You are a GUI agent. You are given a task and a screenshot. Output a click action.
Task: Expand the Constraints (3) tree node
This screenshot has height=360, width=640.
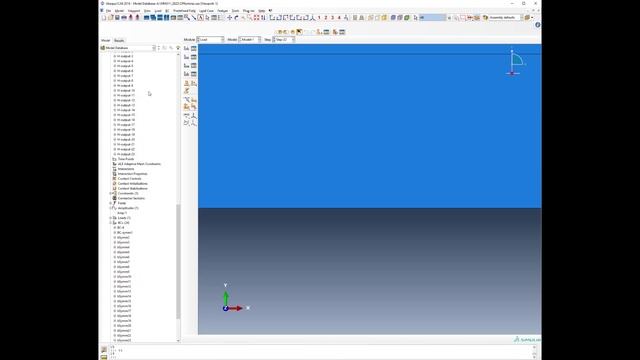click(x=111, y=193)
